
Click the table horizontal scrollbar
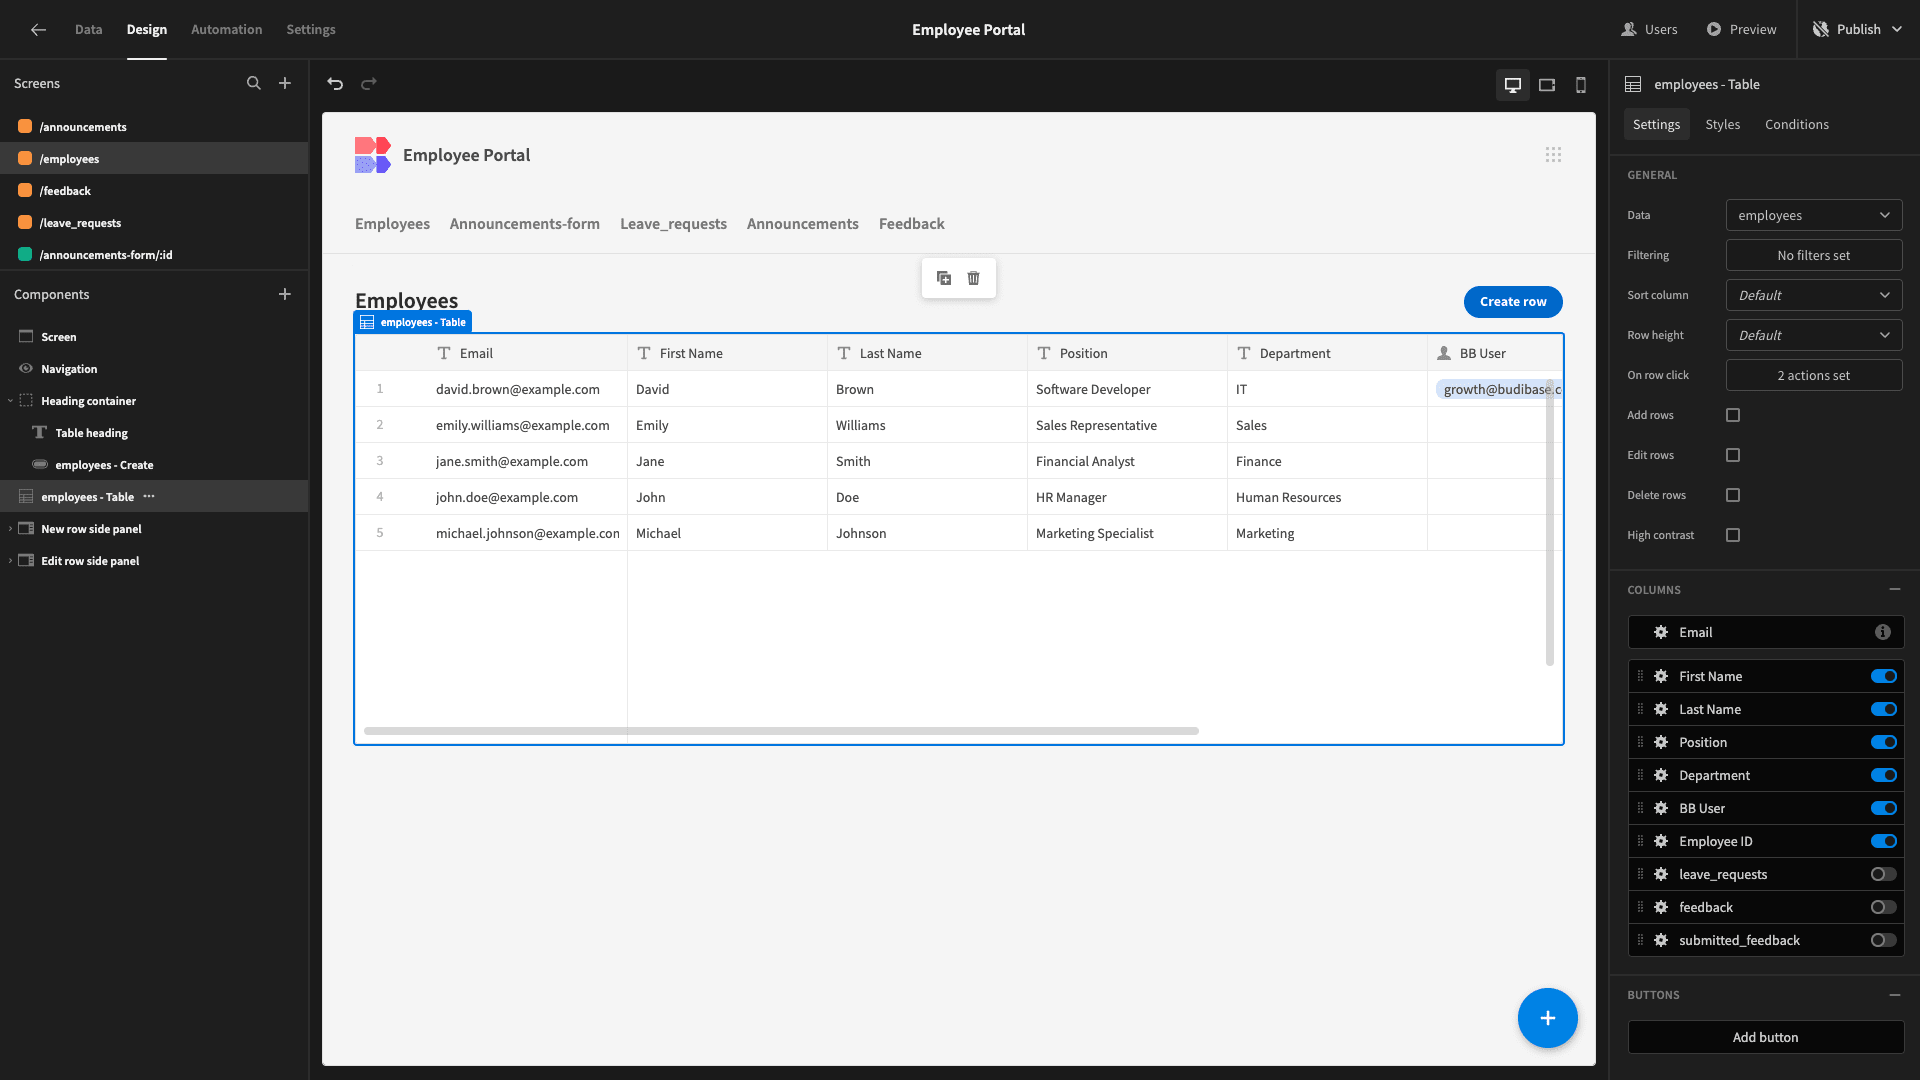781,731
